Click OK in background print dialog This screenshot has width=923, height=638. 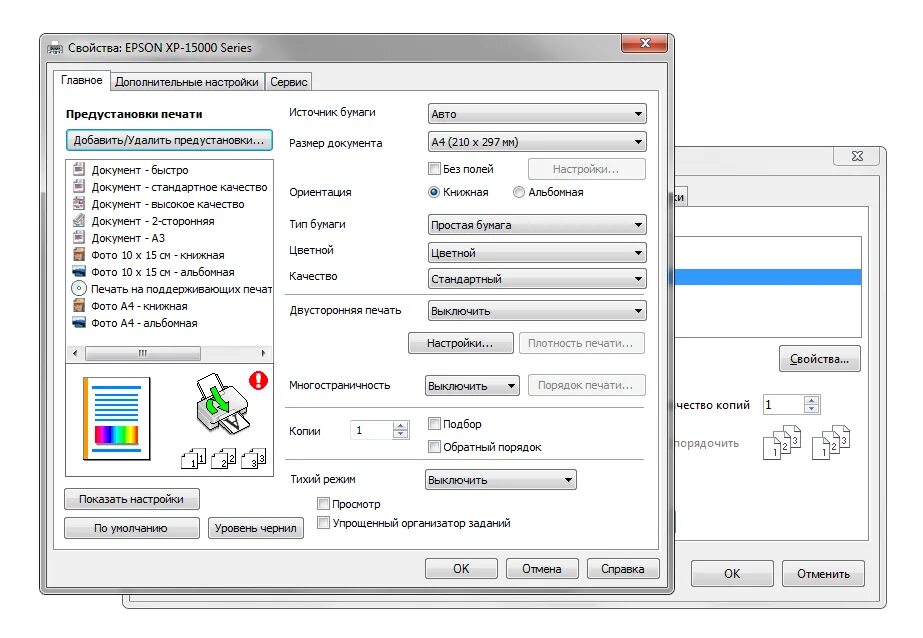click(x=732, y=573)
